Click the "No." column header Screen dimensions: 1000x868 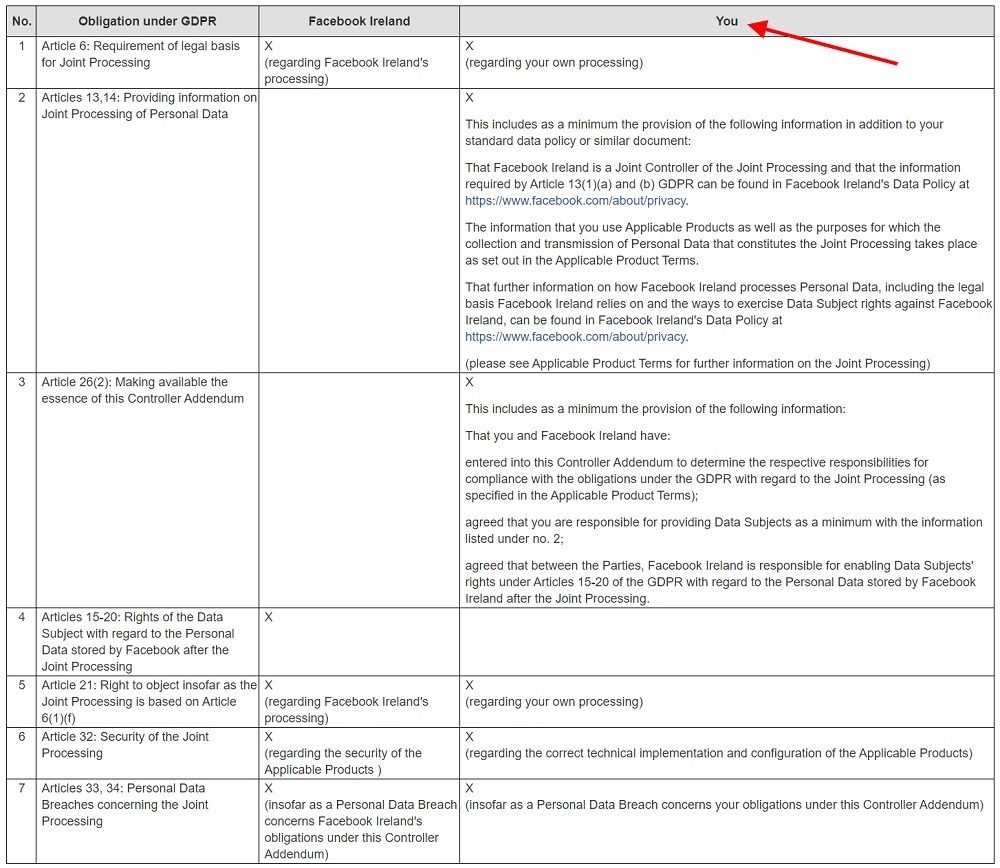pos(22,21)
